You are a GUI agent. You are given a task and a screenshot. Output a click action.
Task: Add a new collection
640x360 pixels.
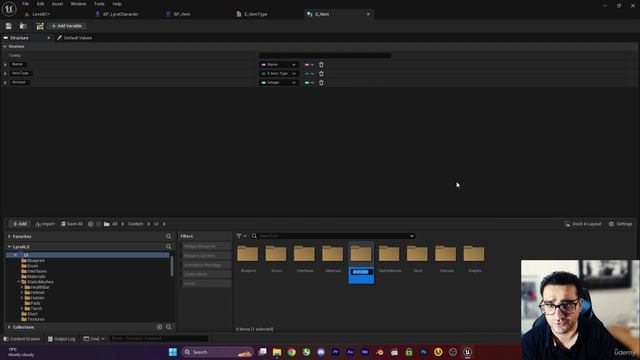pos(160,327)
